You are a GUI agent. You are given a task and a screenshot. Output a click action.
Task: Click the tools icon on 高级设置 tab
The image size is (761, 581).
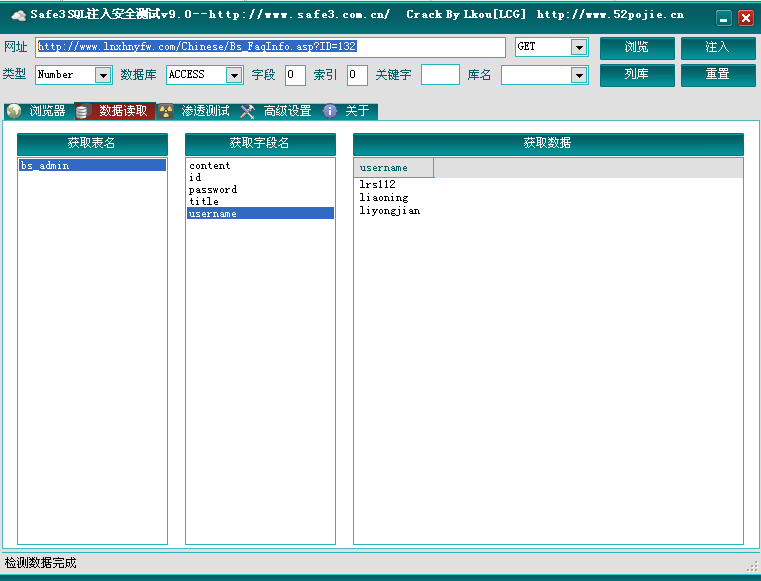tap(248, 111)
